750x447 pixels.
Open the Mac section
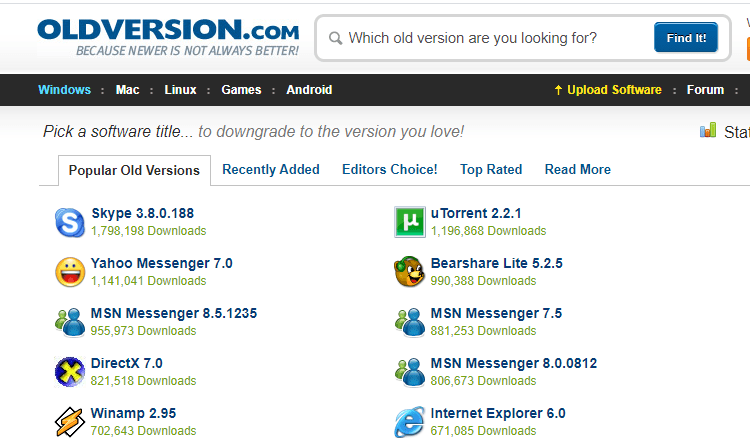(127, 90)
